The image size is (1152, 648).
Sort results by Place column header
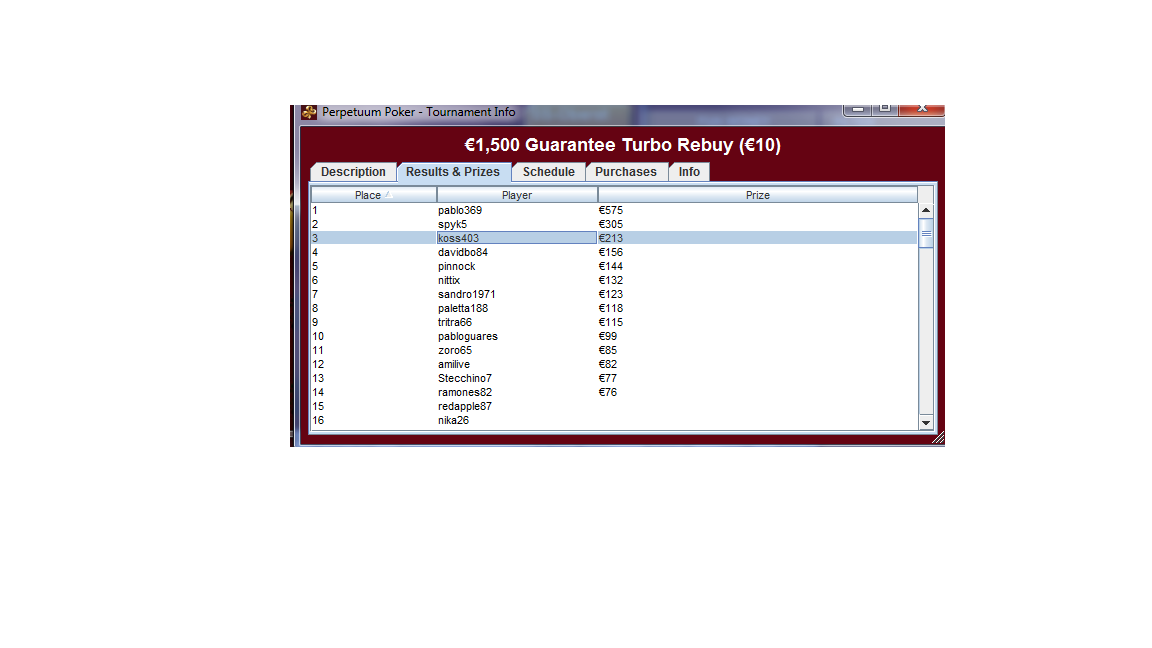(373, 195)
